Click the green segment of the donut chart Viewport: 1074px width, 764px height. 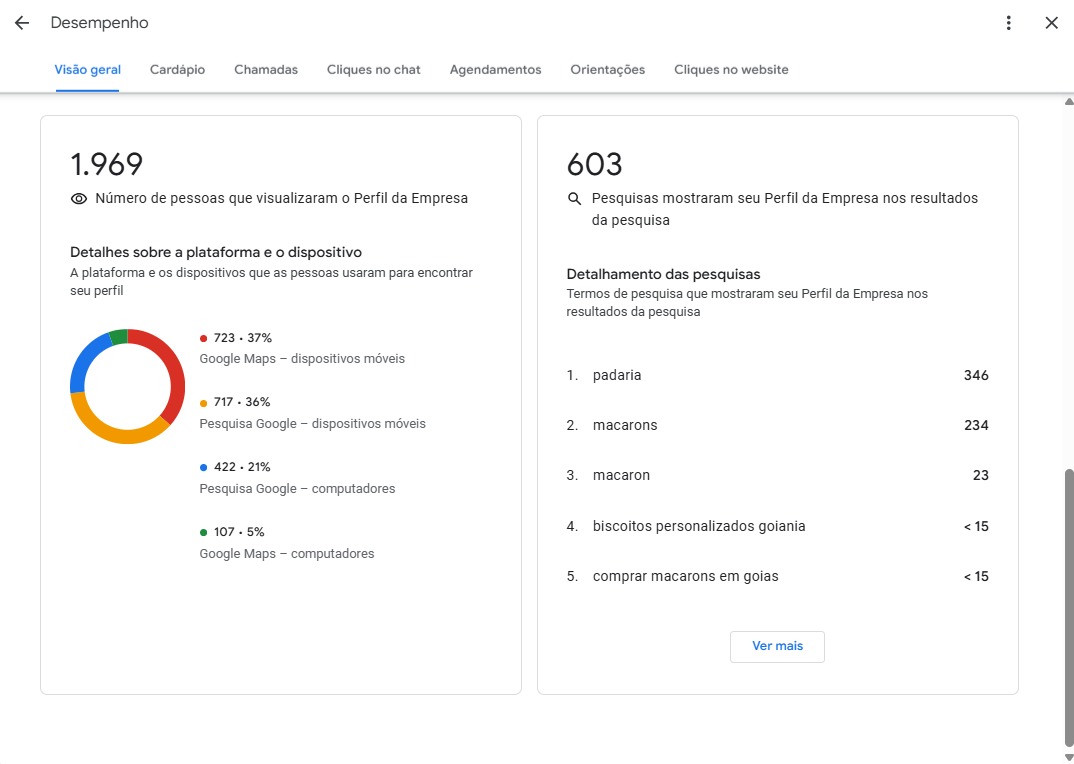click(118, 337)
